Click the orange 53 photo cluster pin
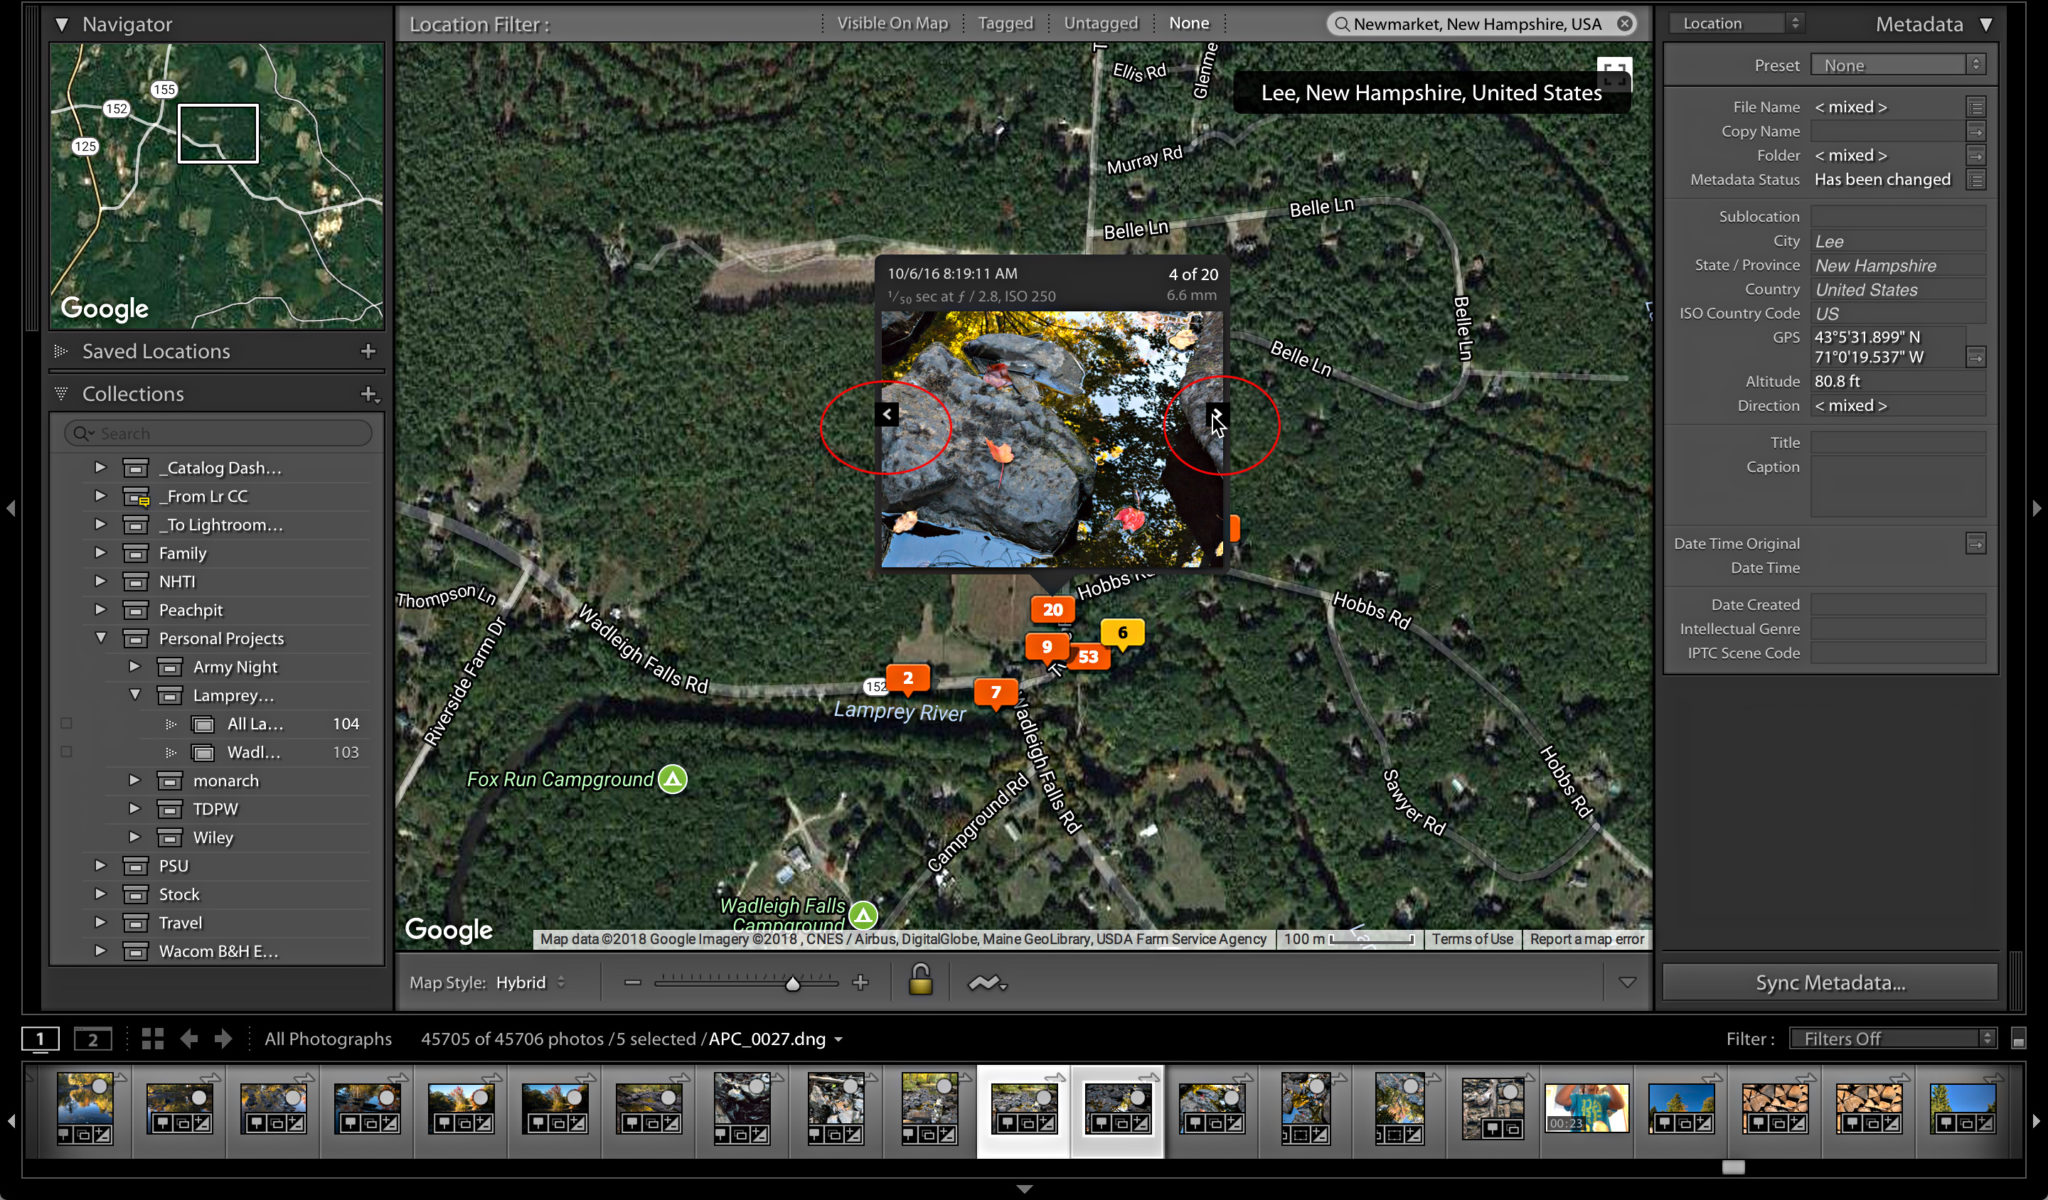The height and width of the screenshot is (1200, 2048). coord(1088,656)
